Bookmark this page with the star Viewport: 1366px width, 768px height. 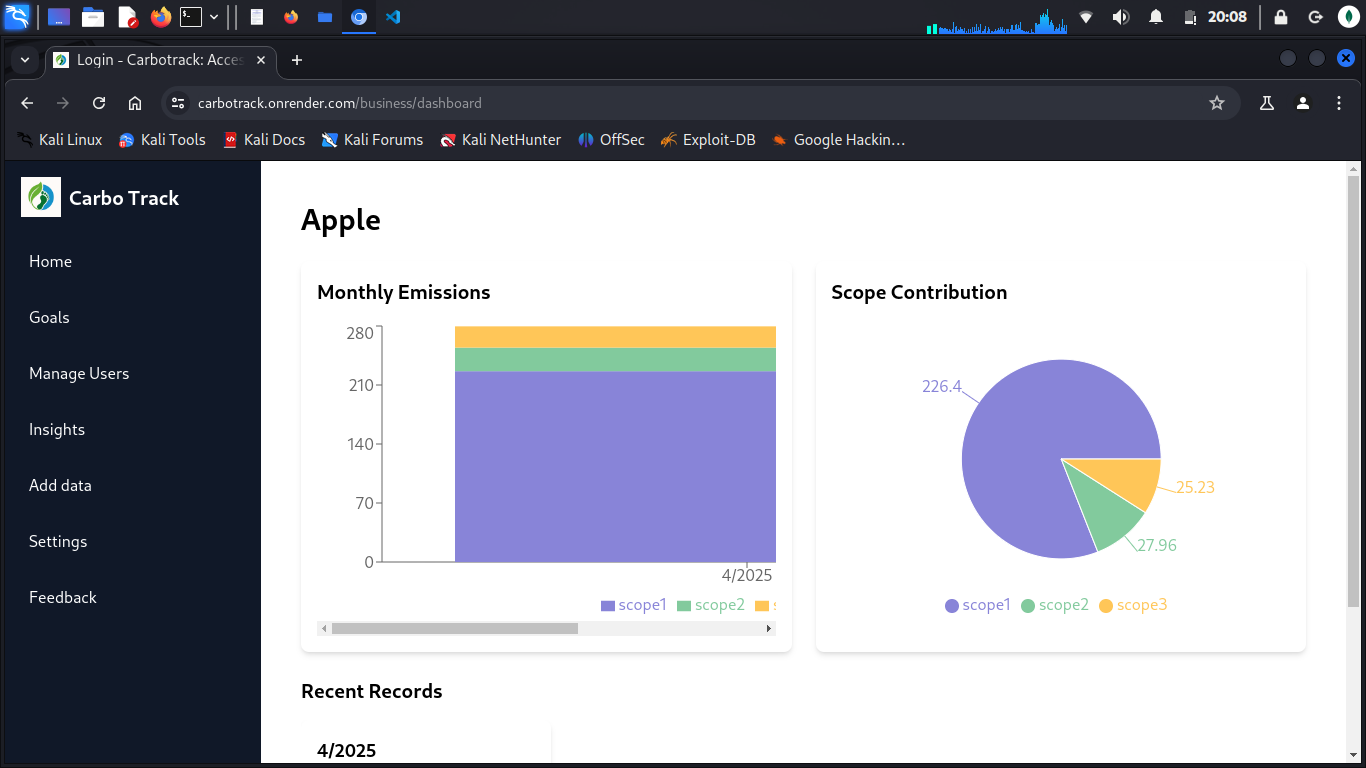click(x=1217, y=103)
